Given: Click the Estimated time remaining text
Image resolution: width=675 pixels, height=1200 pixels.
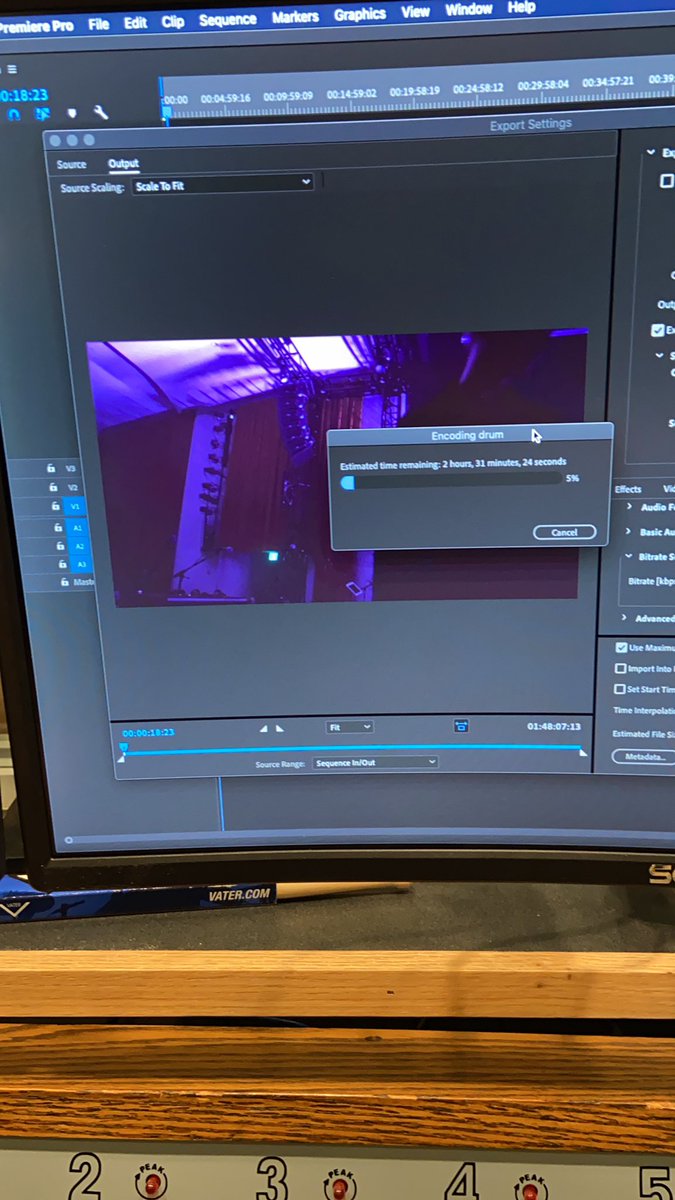Looking at the screenshot, I should tap(453, 463).
